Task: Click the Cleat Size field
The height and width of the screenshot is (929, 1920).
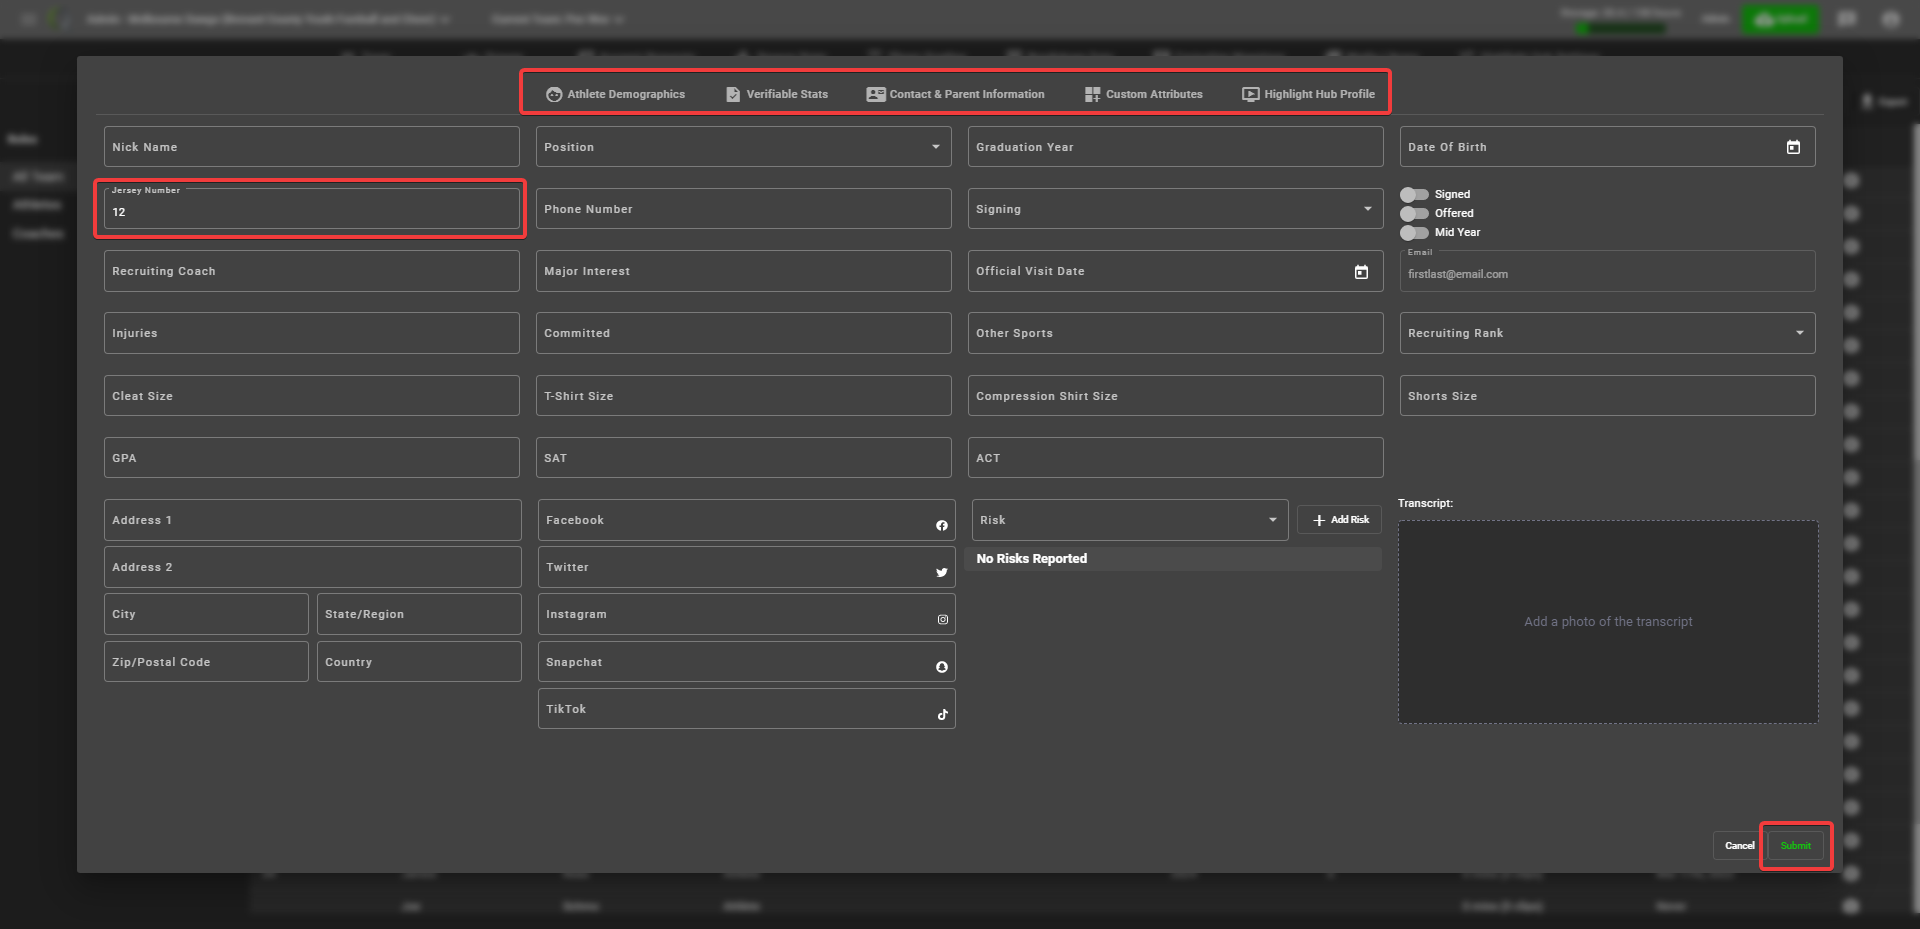Action: point(312,396)
